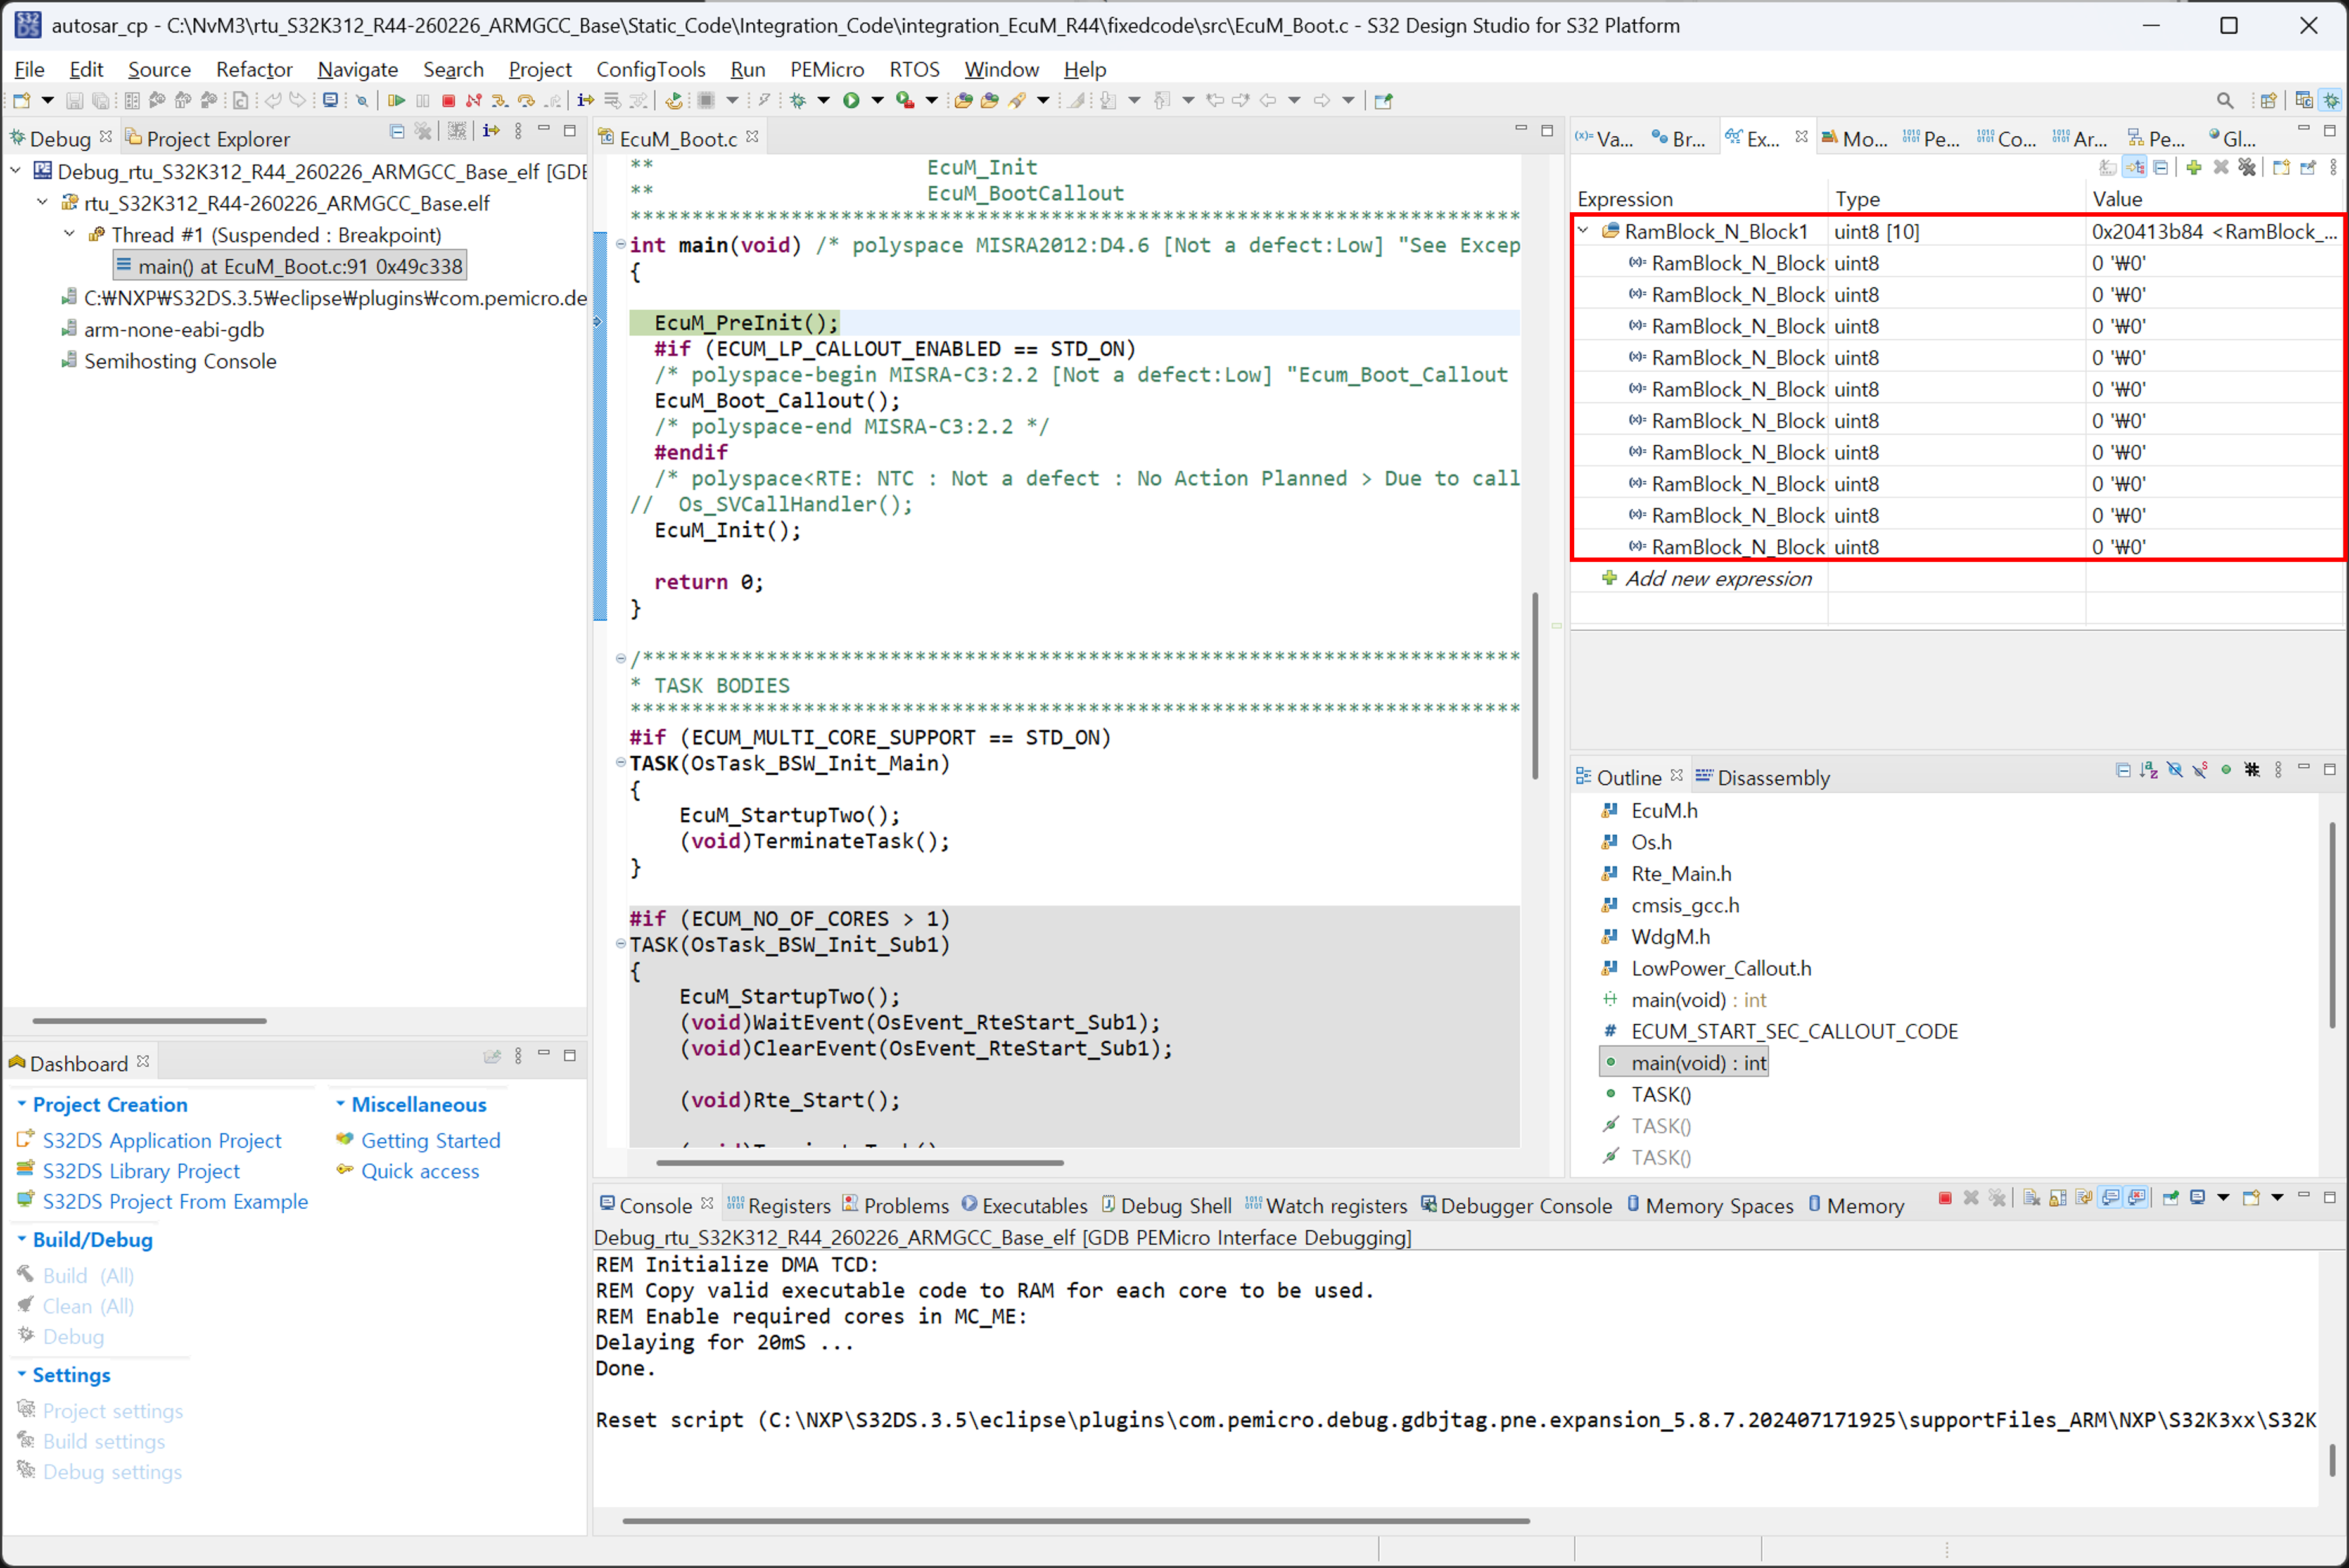Screen dimensions: 2349x1568
Task: Click the Step Over icon
Action: 526,100
